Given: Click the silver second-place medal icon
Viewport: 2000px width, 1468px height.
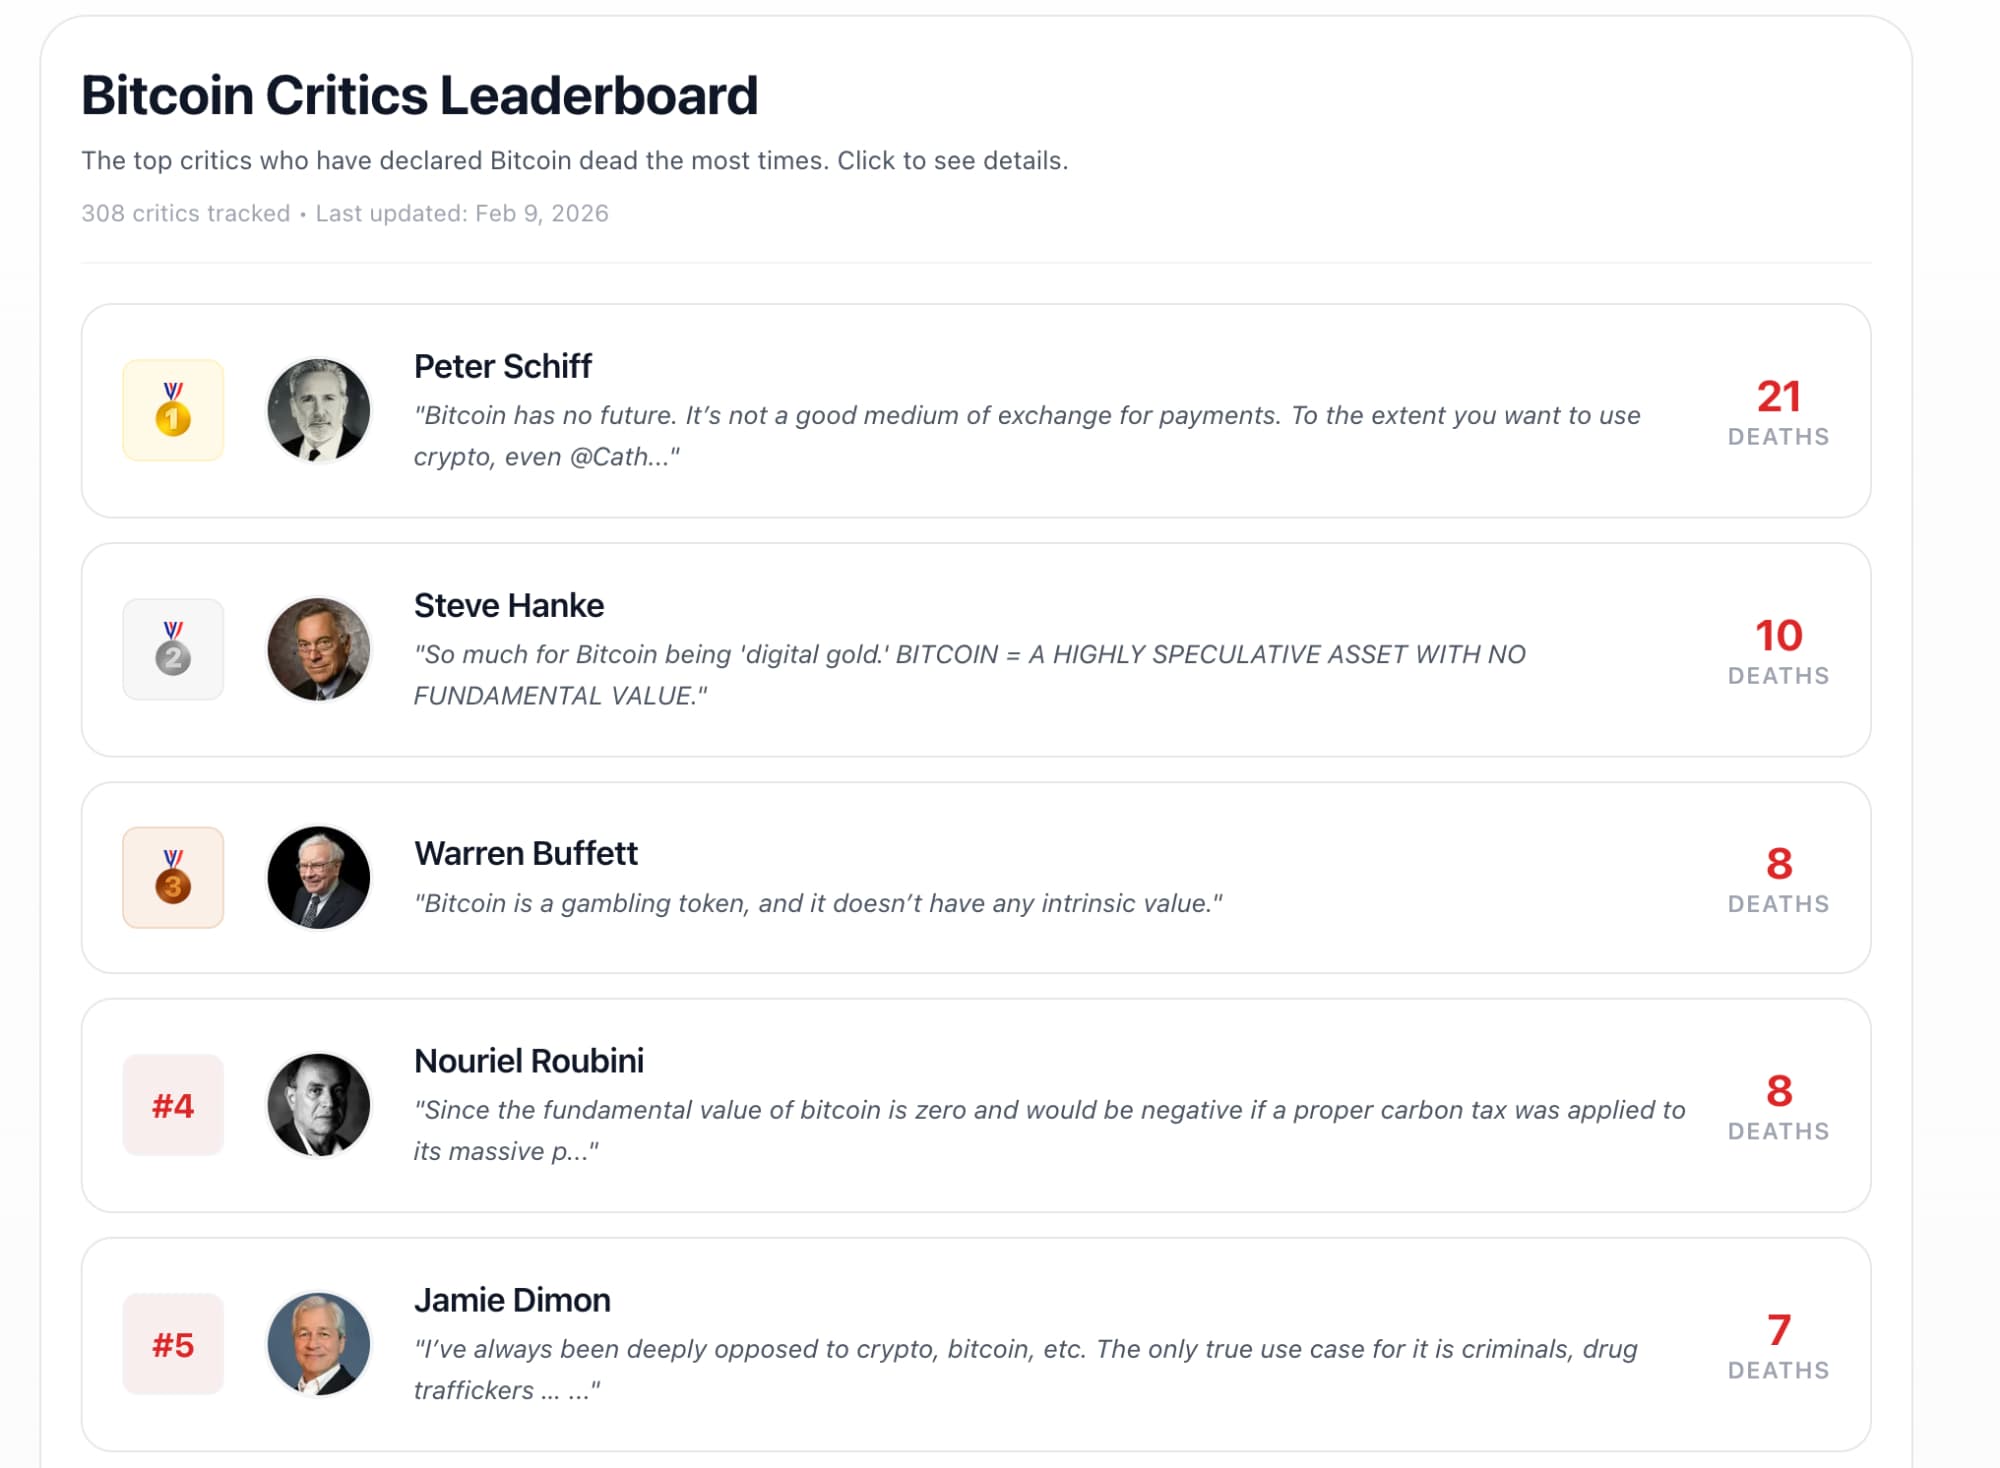Looking at the screenshot, I should 173,649.
